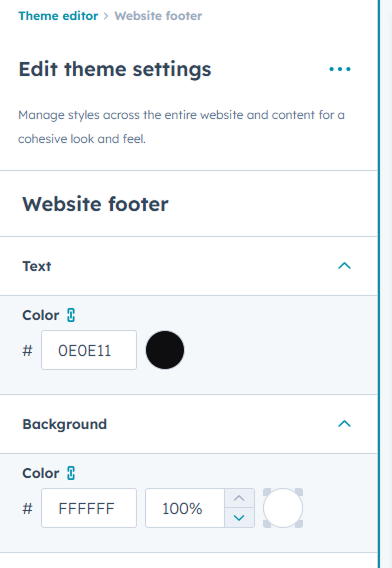This screenshot has height=568, width=392.
Task: Click the Website footer panel heading
Action: pos(95,204)
